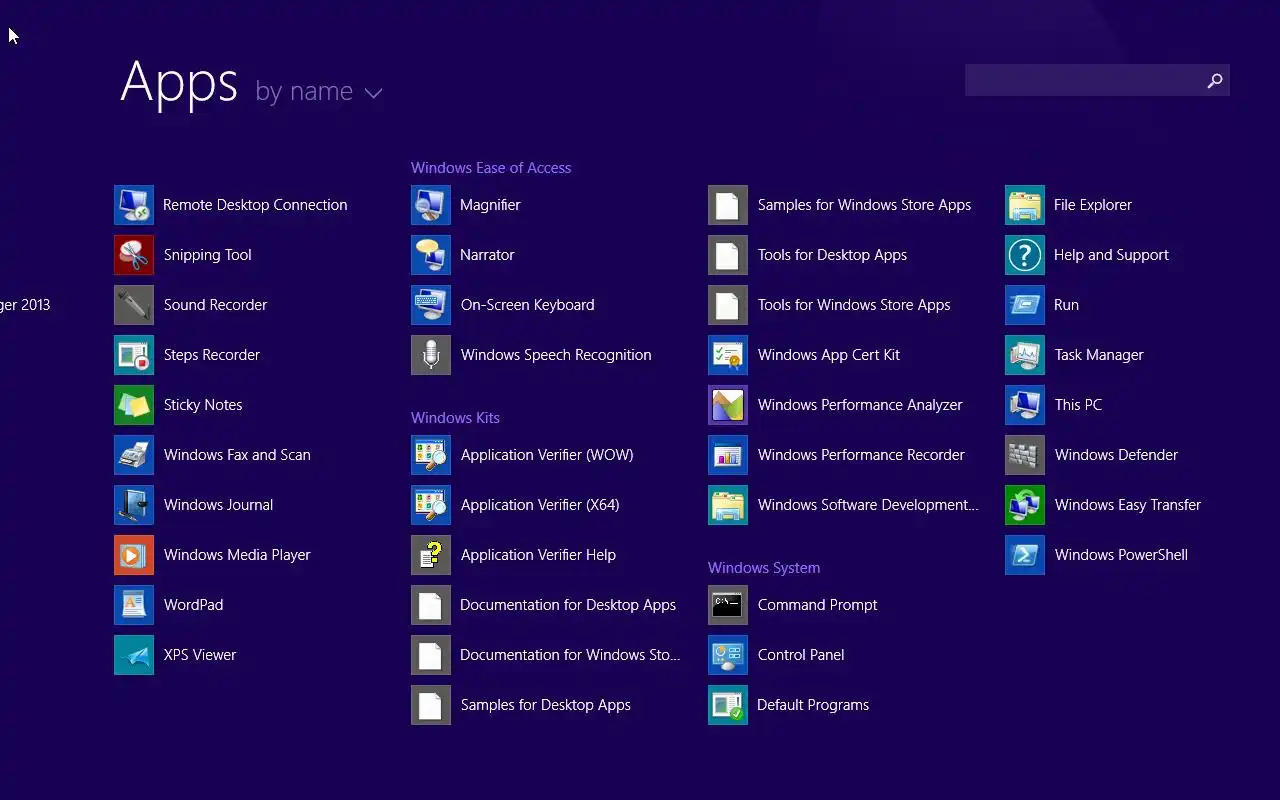Start Steps Recorder from its icon

click(134, 355)
